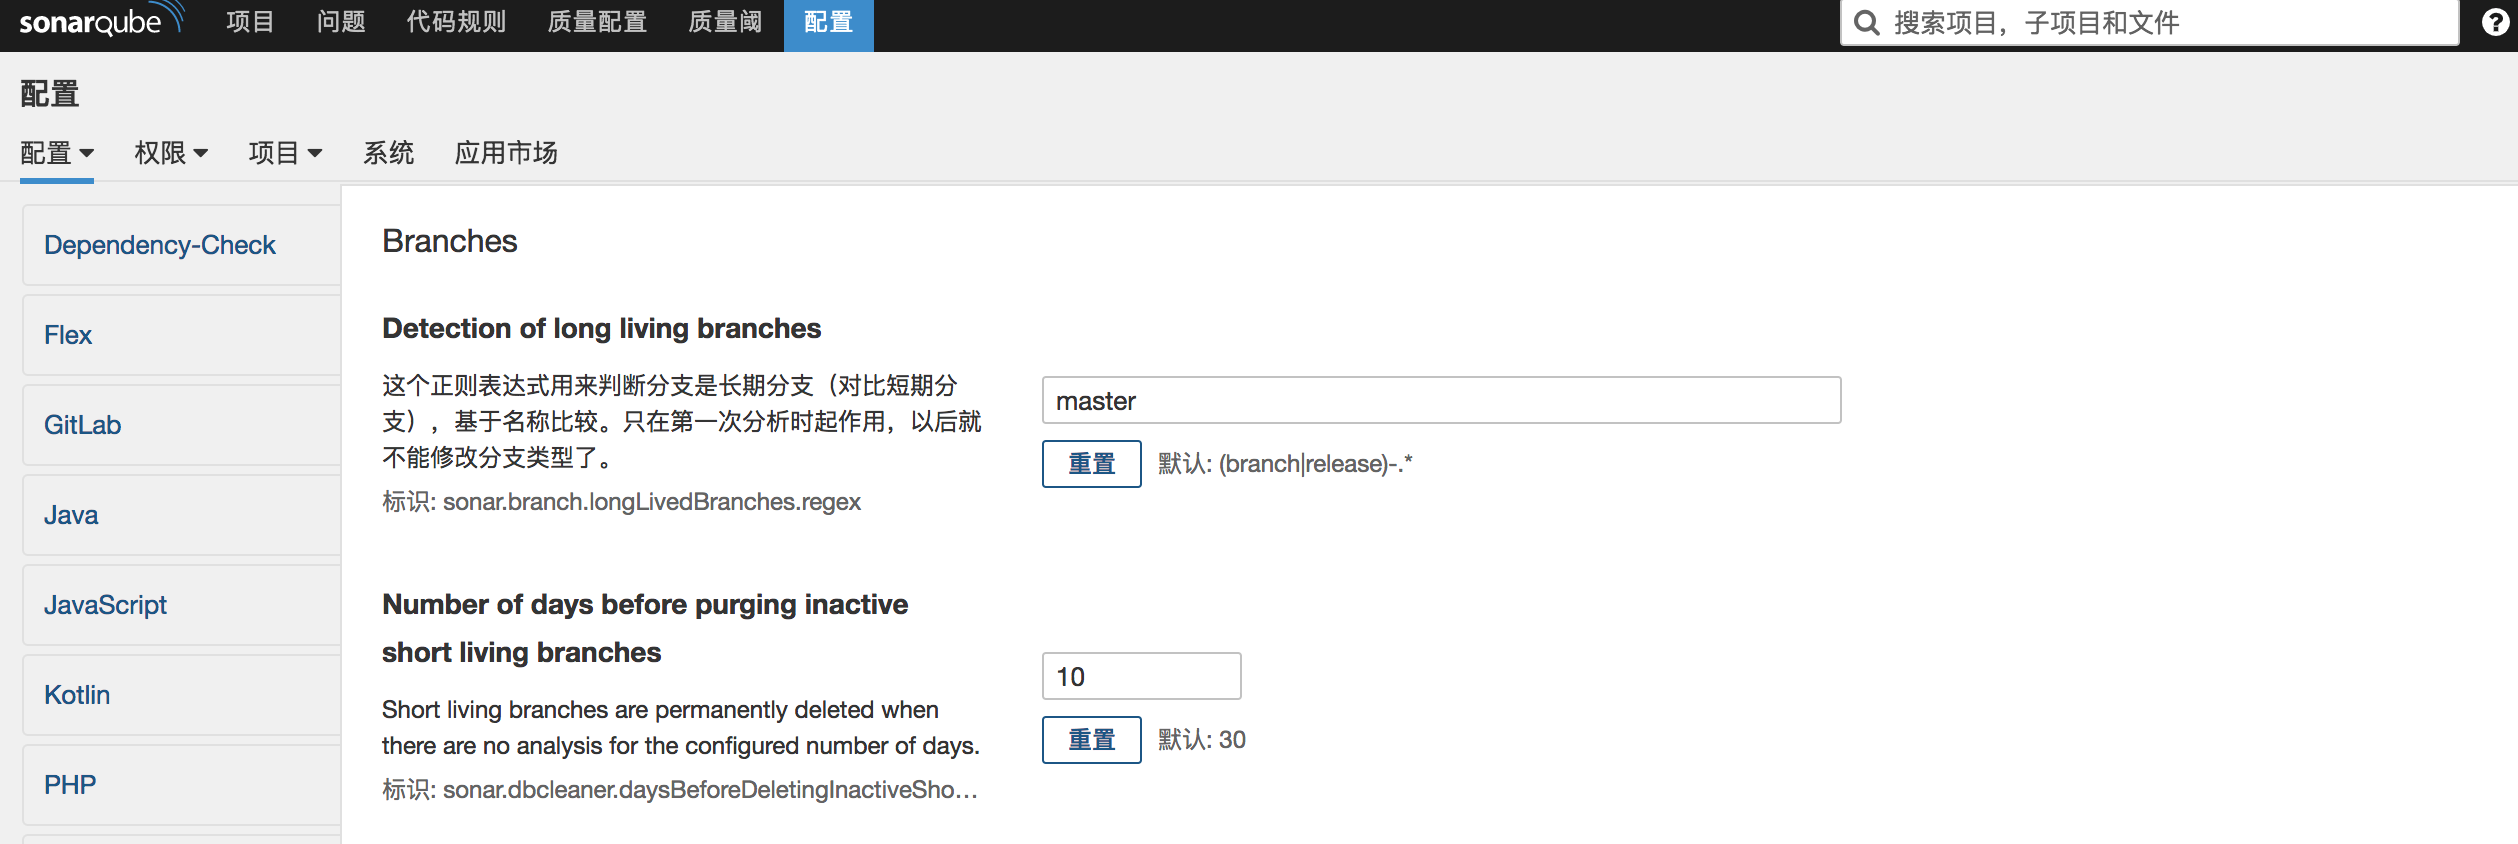2518x844 pixels.
Task: Reset the long living branches regex
Action: point(1091,464)
